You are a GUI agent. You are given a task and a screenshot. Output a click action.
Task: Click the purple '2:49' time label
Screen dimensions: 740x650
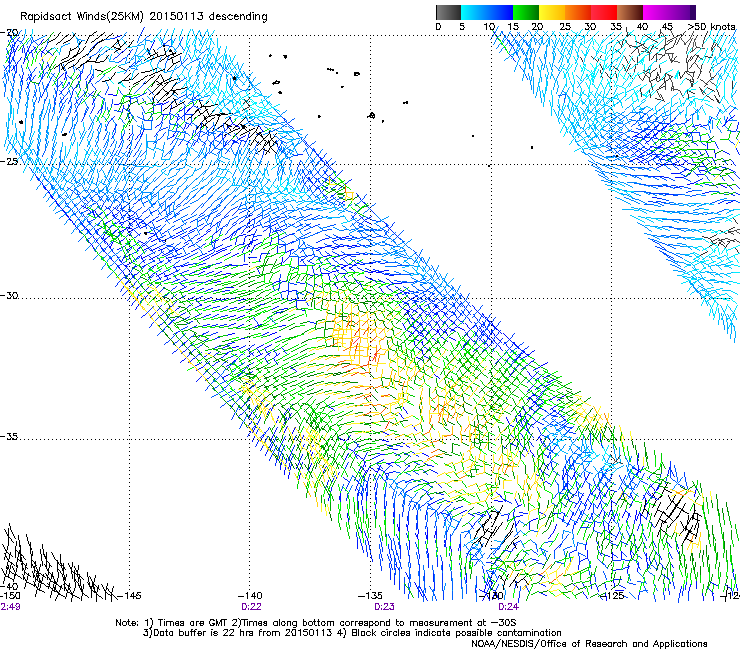click(10, 607)
